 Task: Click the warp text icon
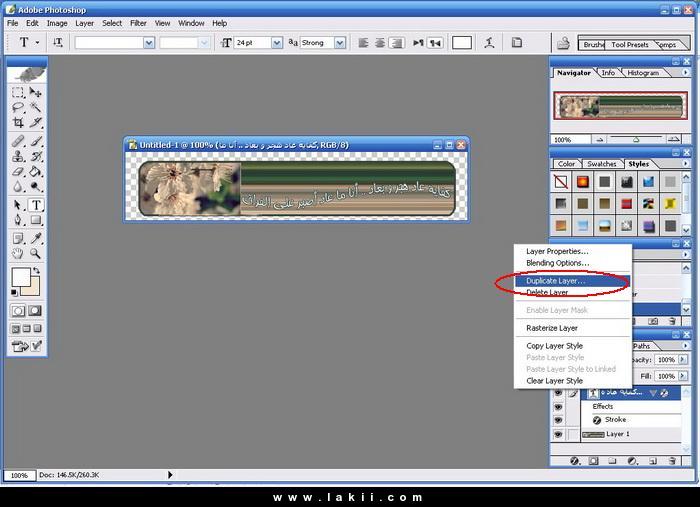coord(489,43)
